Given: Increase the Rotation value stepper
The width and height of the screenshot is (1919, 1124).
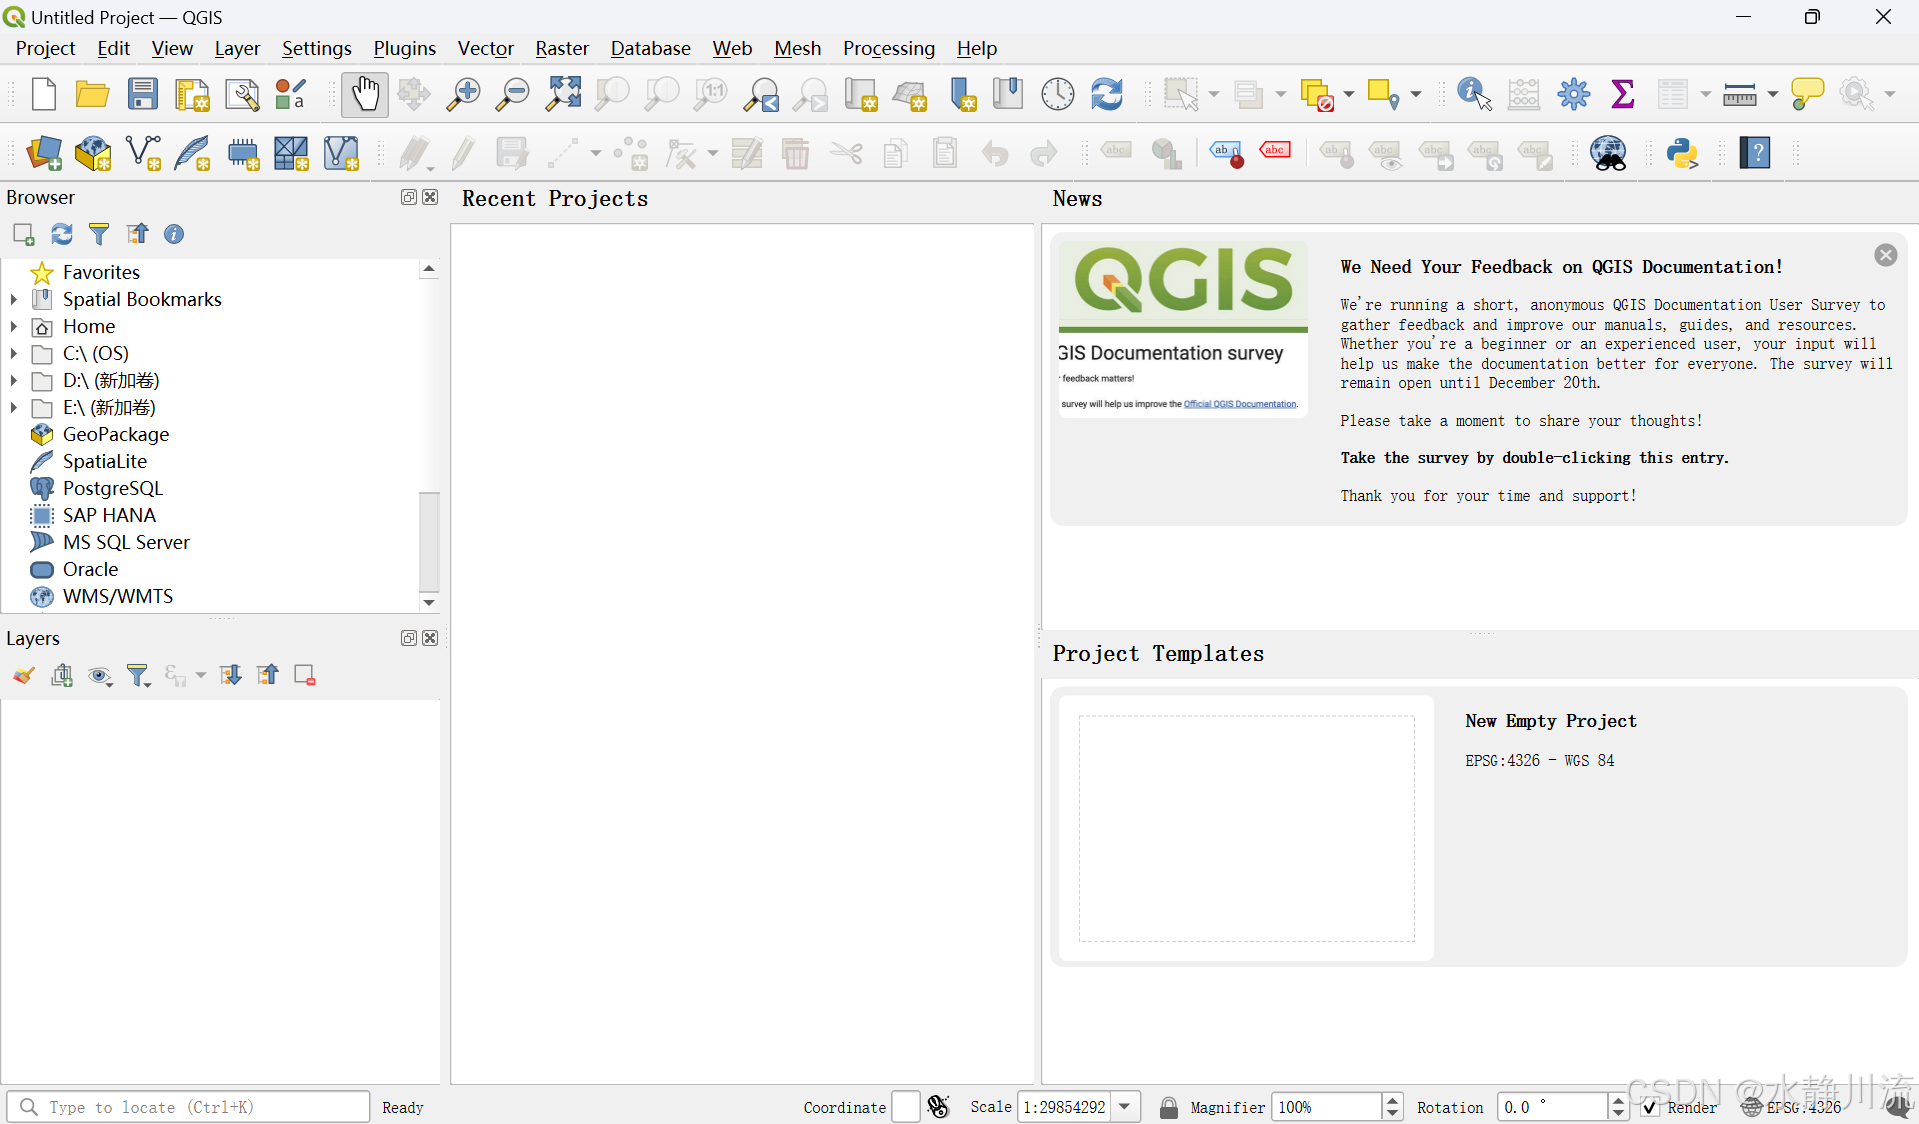Looking at the screenshot, I should click(x=1618, y=1101).
